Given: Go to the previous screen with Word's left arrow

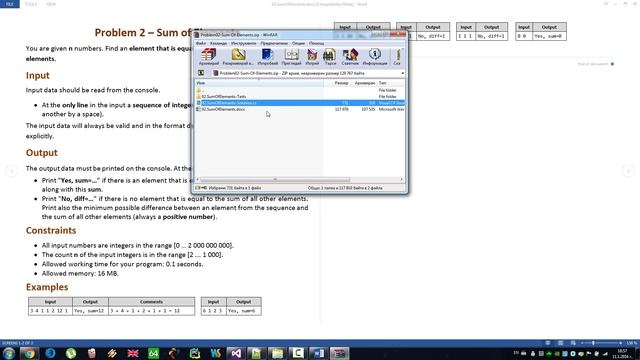Looking at the screenshot, I should 11,171.
